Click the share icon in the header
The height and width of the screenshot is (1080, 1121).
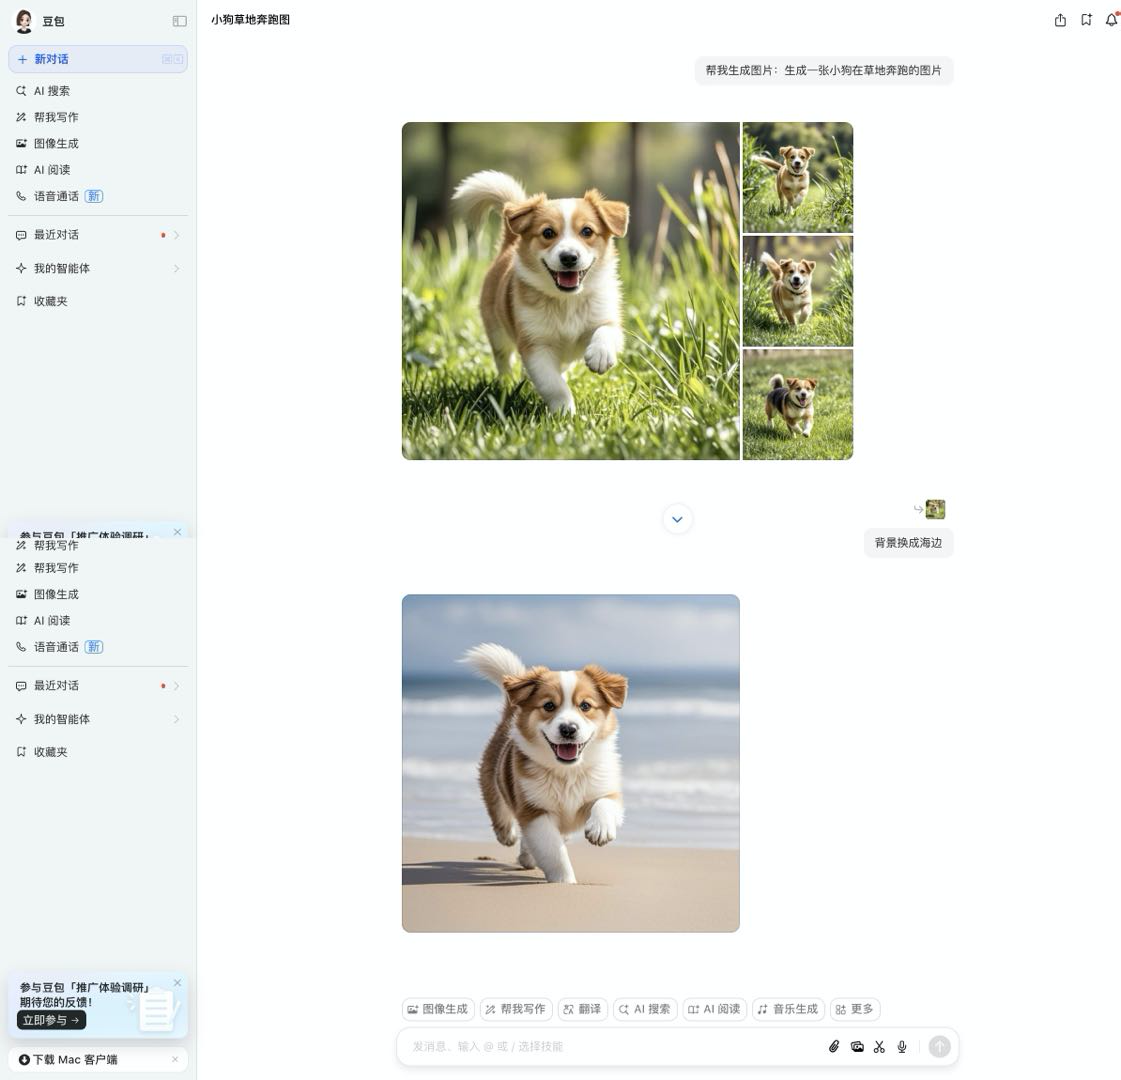[x=1060, y=20]
